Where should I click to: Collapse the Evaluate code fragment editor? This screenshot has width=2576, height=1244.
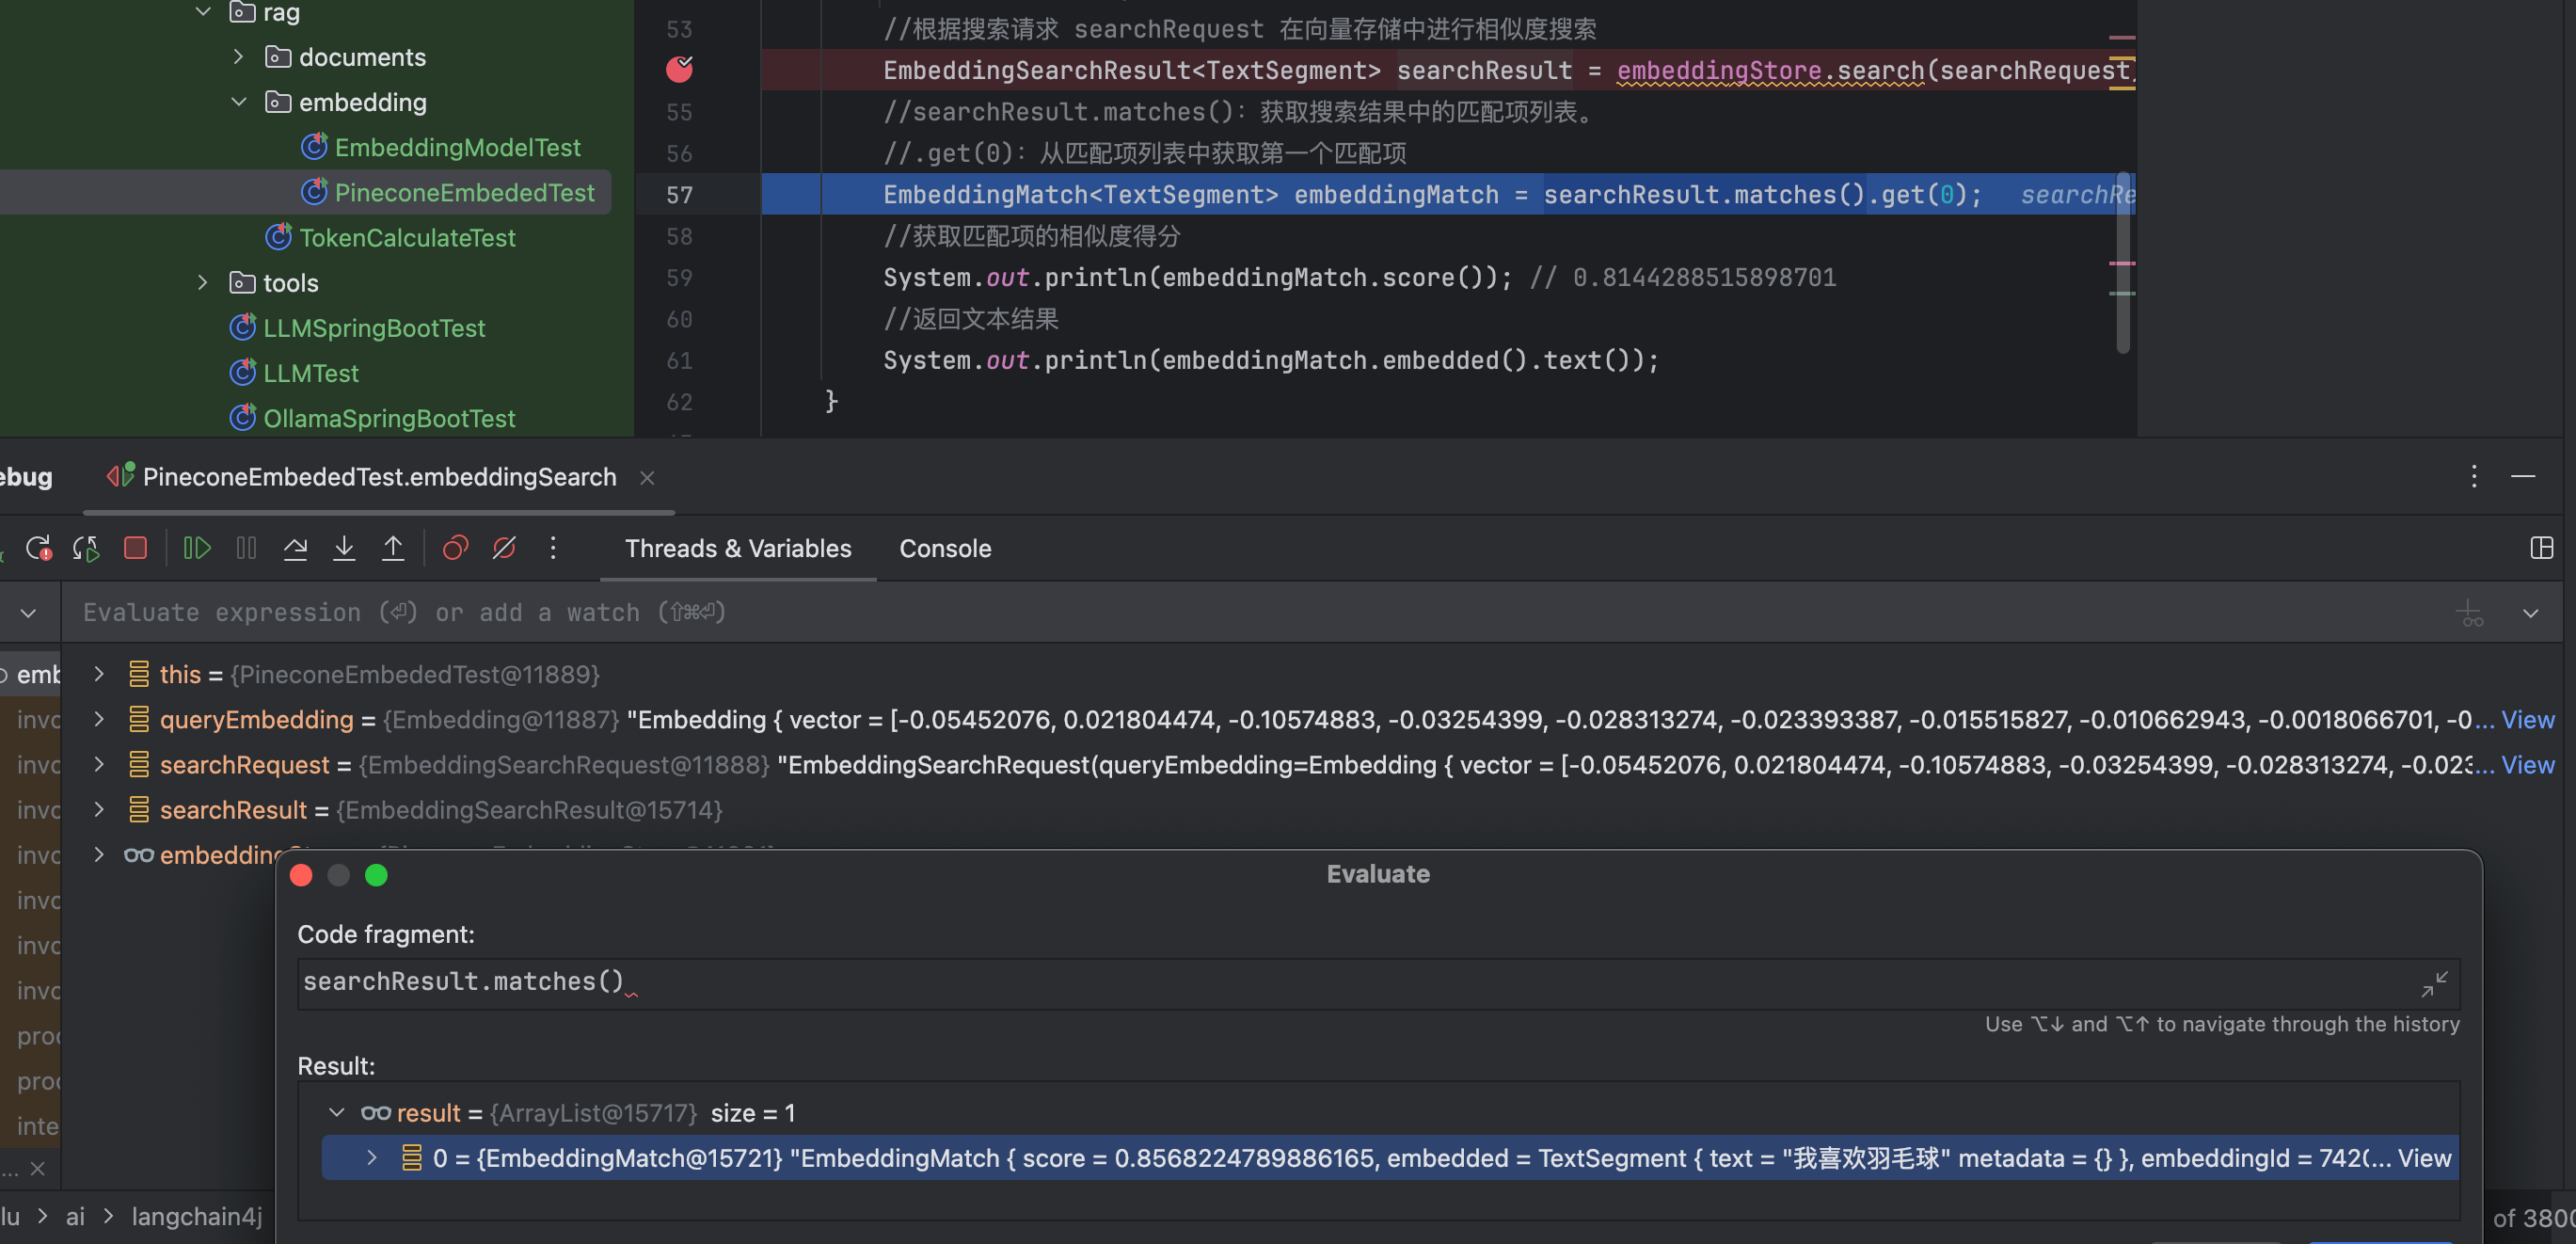2434,983
